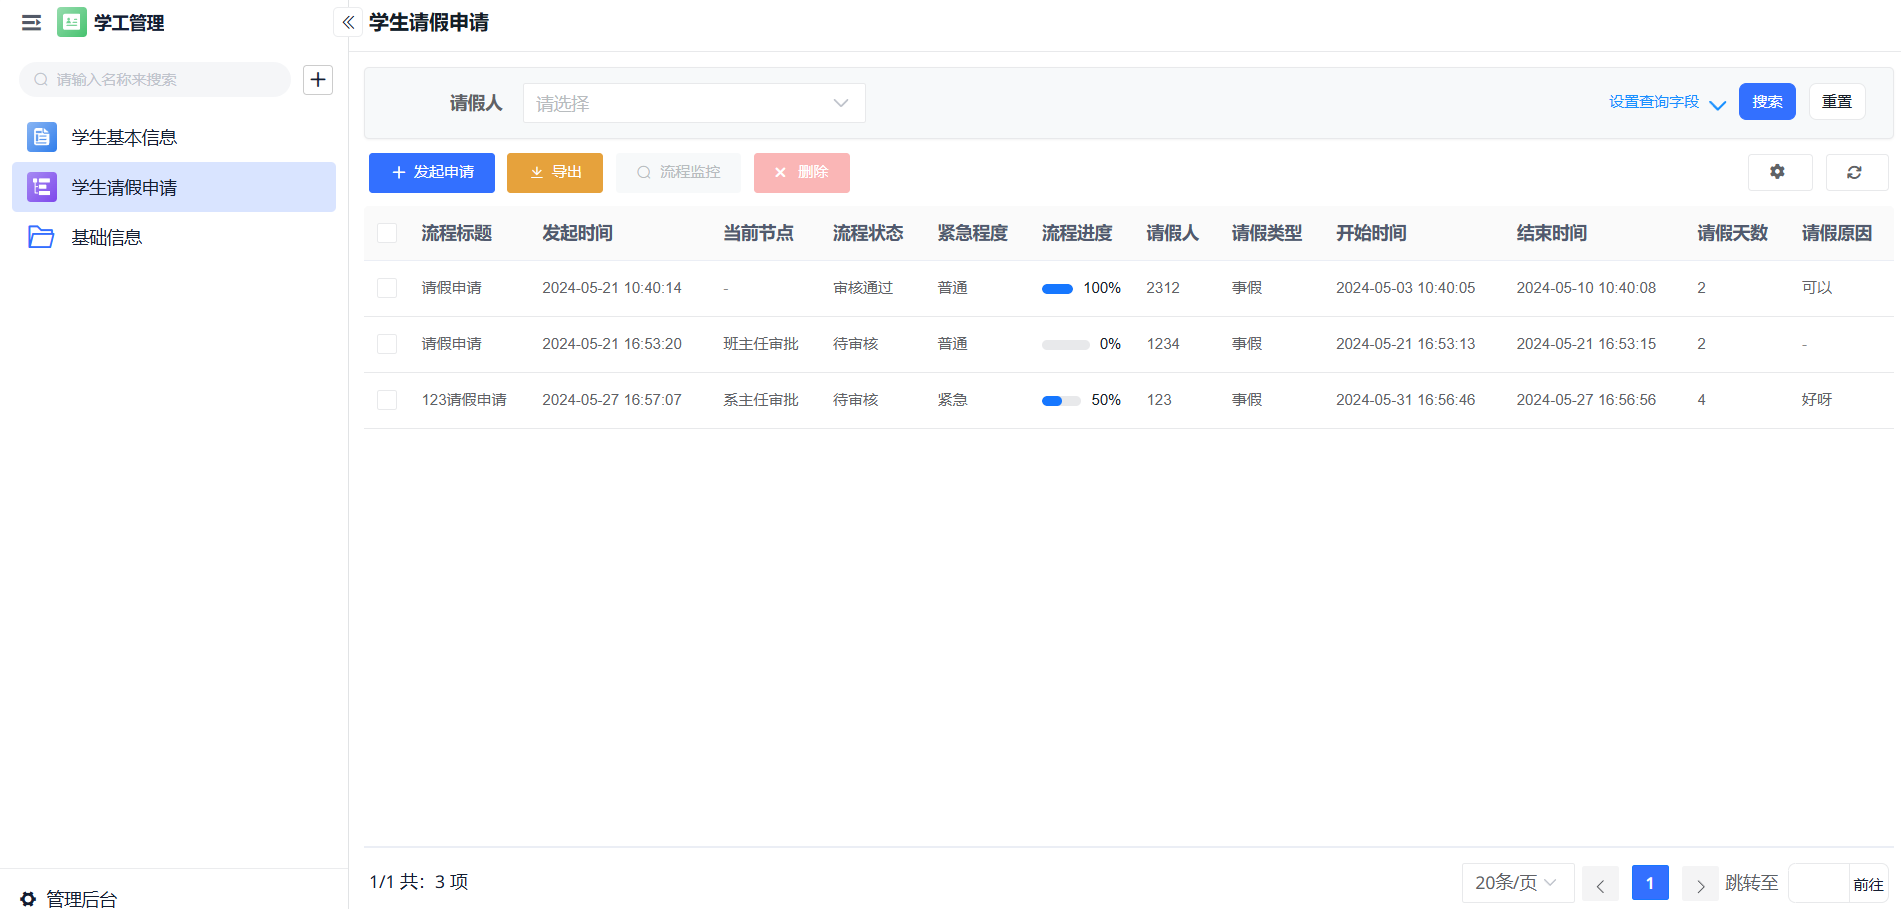Open the 20条/页 page size dropdown

1518,883
